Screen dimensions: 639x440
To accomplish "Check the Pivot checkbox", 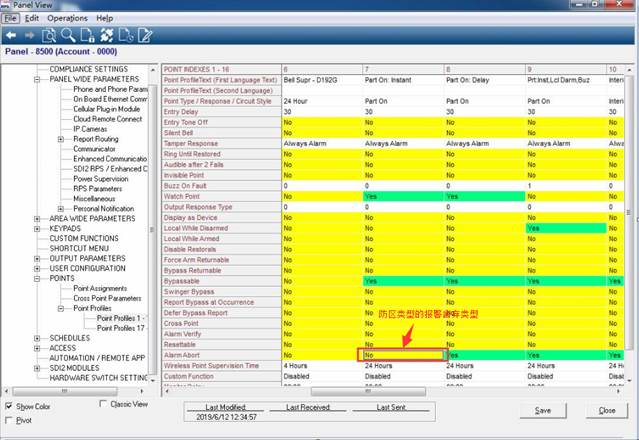I will [10, 422].
